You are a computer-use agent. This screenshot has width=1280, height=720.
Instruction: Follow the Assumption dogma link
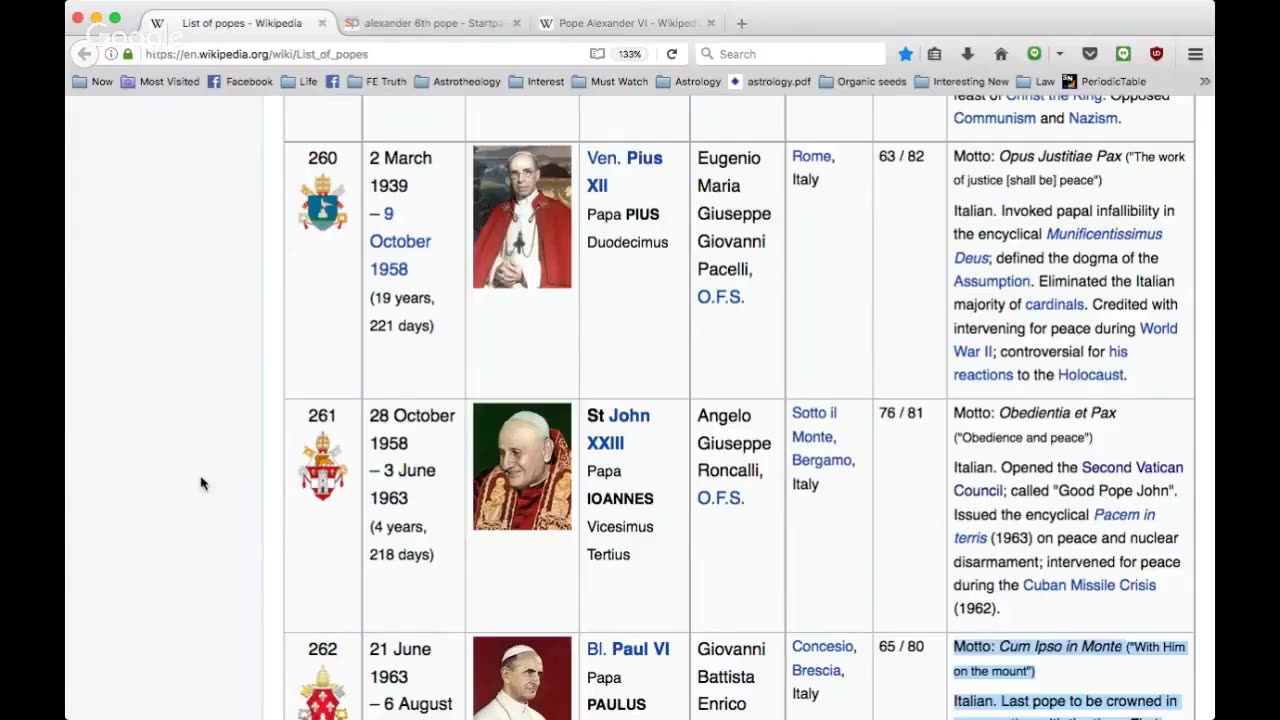pyautogui.click(x=991, y=281)
